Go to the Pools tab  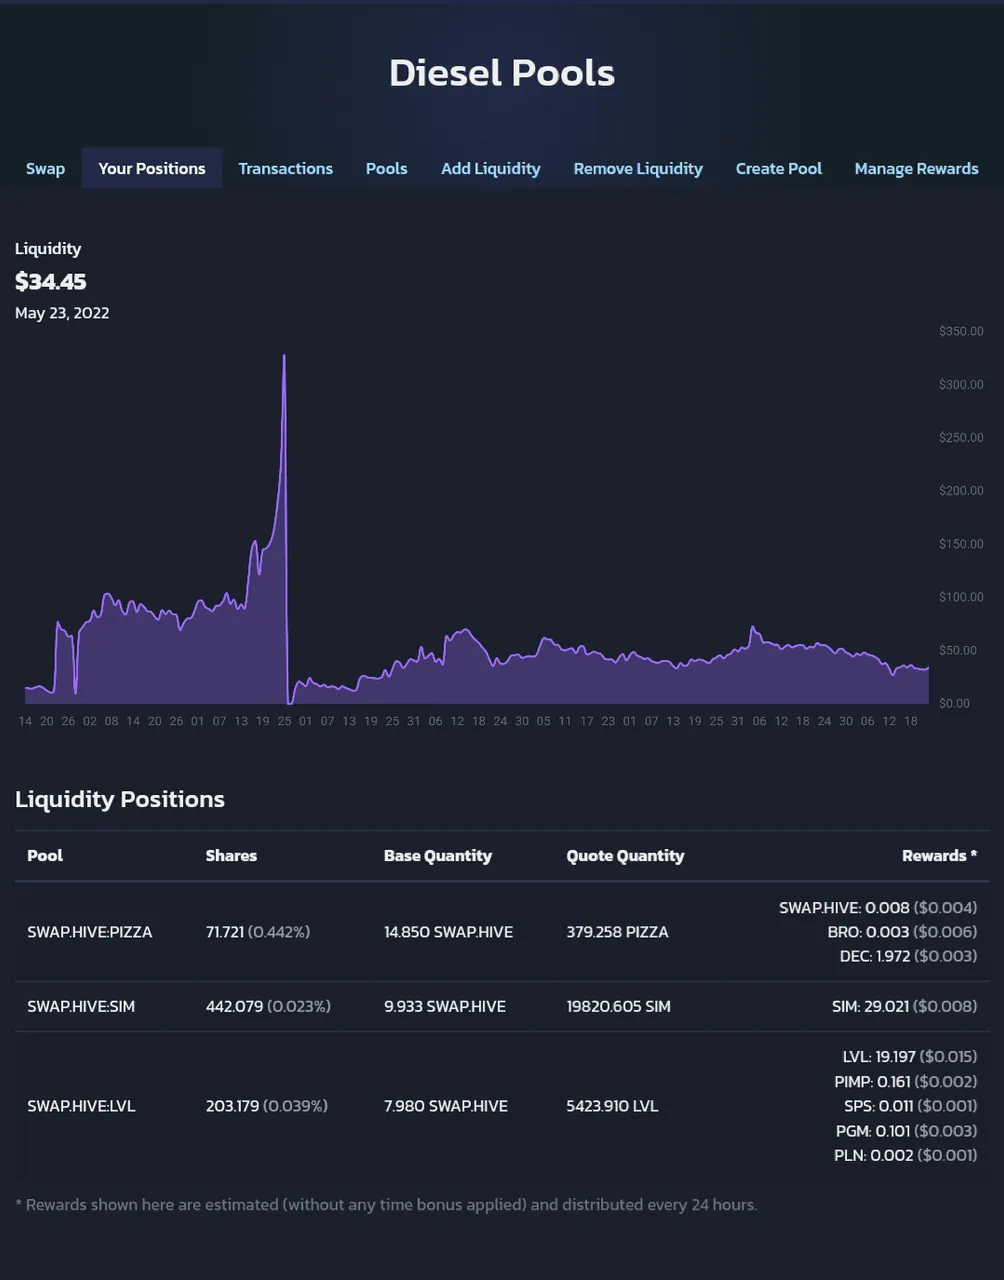tap(386, 168)
